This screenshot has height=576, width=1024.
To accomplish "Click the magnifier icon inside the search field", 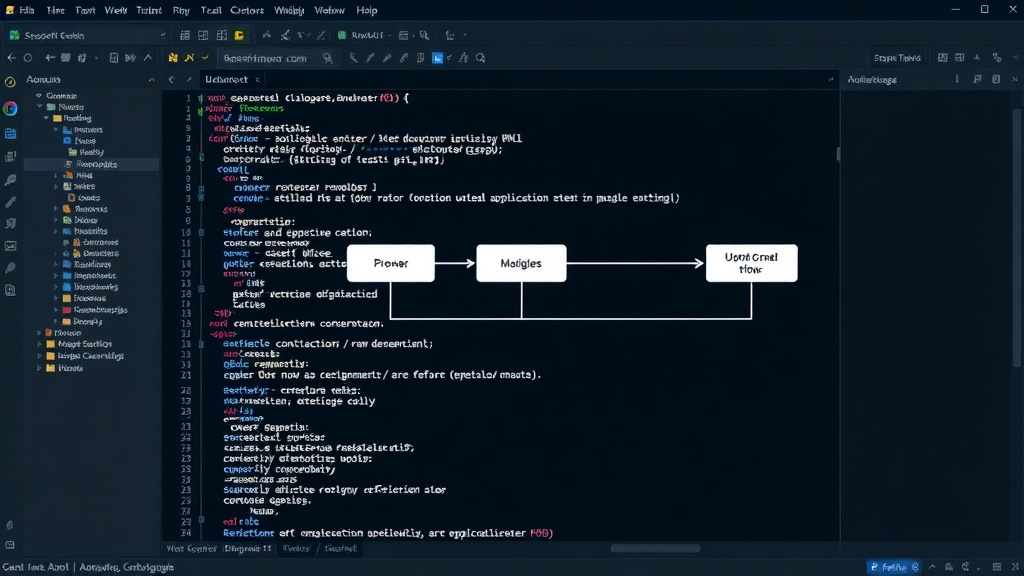I will (x=327, y=58).
